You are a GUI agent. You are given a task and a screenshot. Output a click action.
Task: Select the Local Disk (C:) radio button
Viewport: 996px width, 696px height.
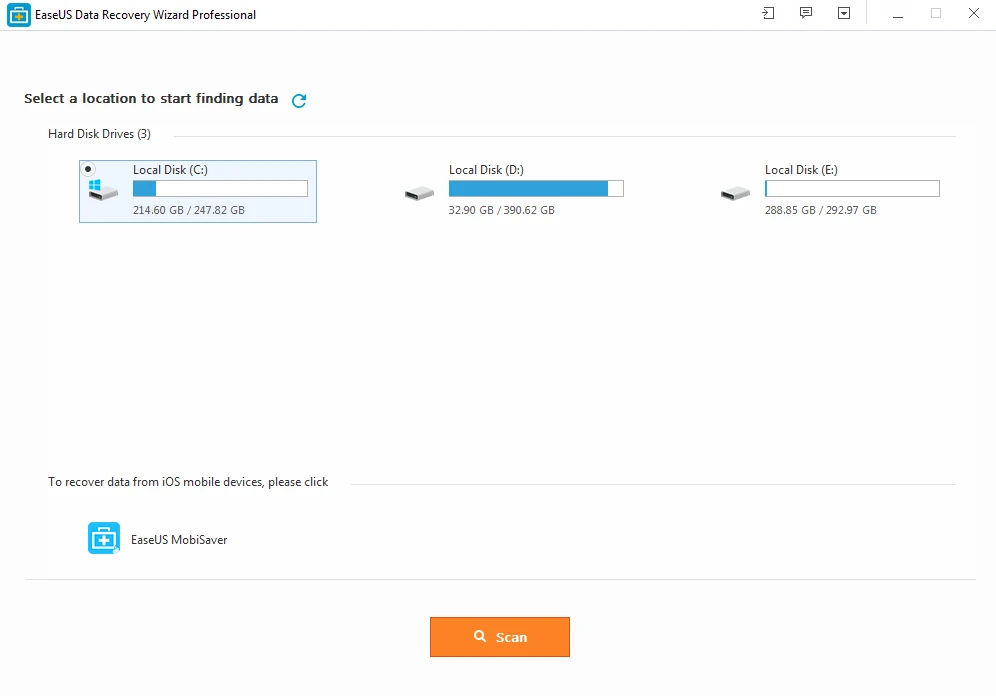click(89, 169)
